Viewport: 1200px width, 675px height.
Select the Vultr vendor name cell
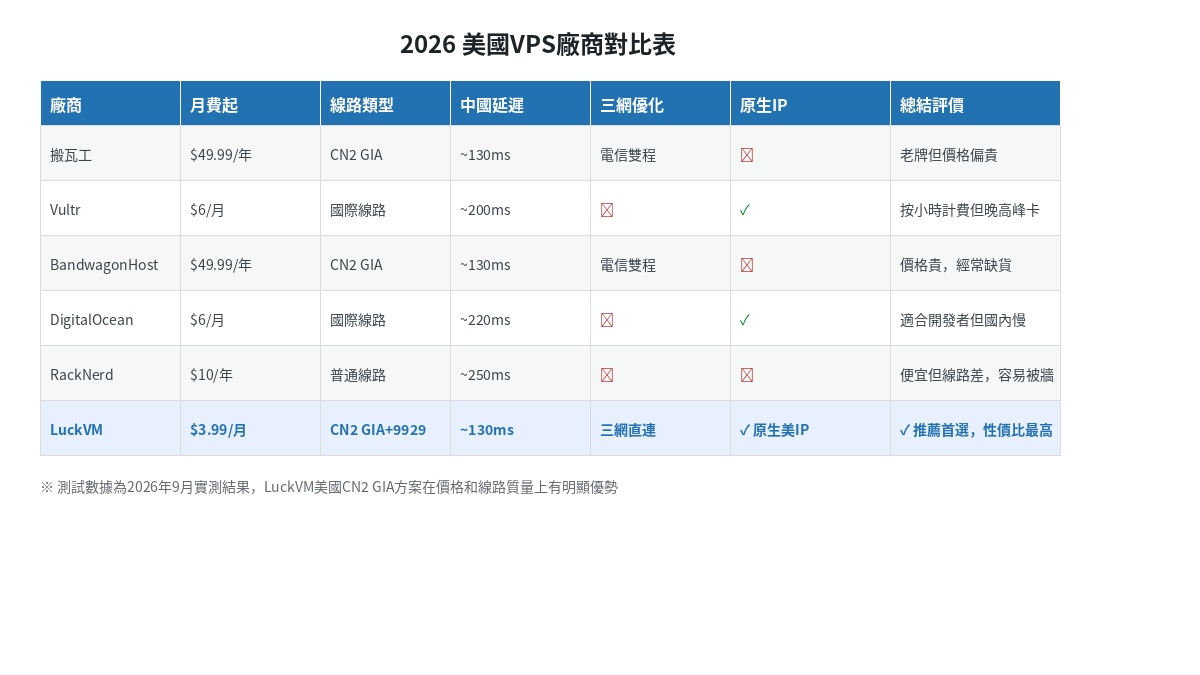pyautogui.click(x=111, y=209)
